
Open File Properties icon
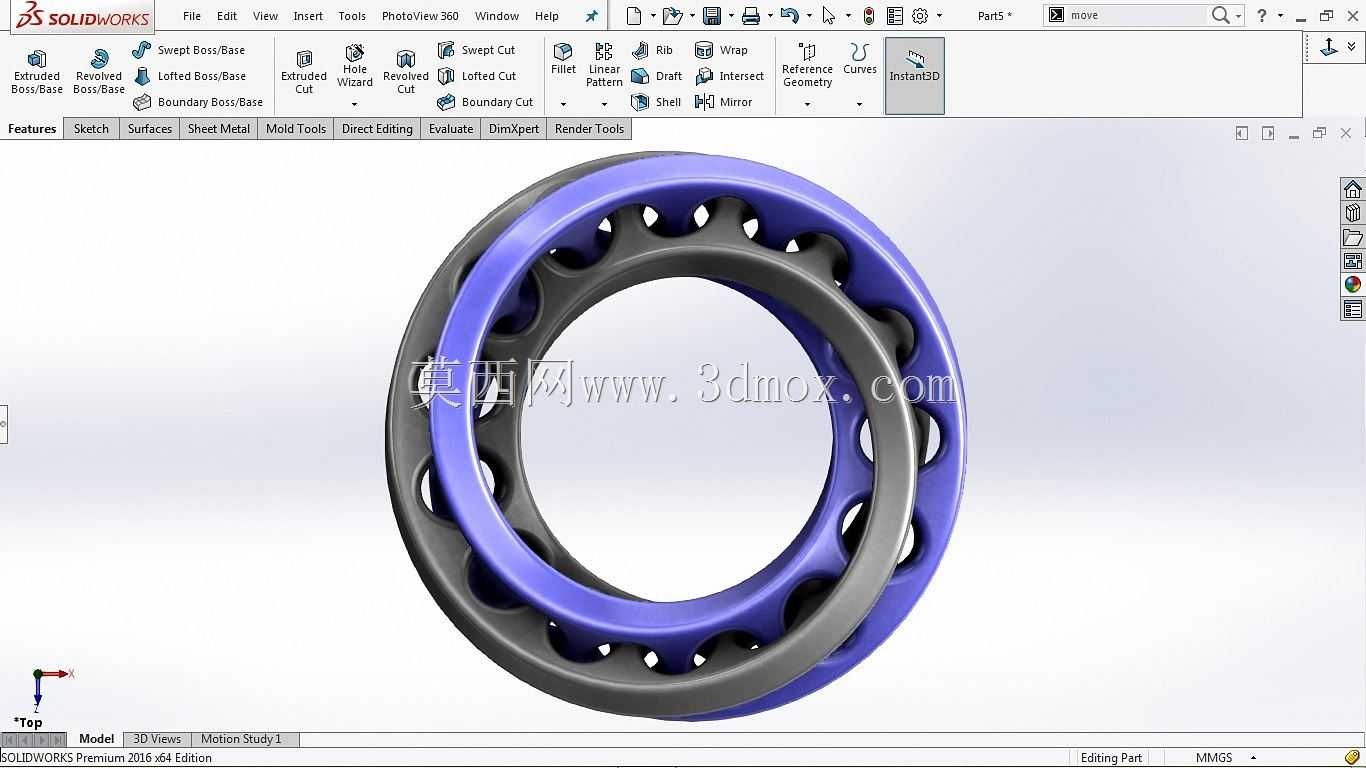(895, 16)
